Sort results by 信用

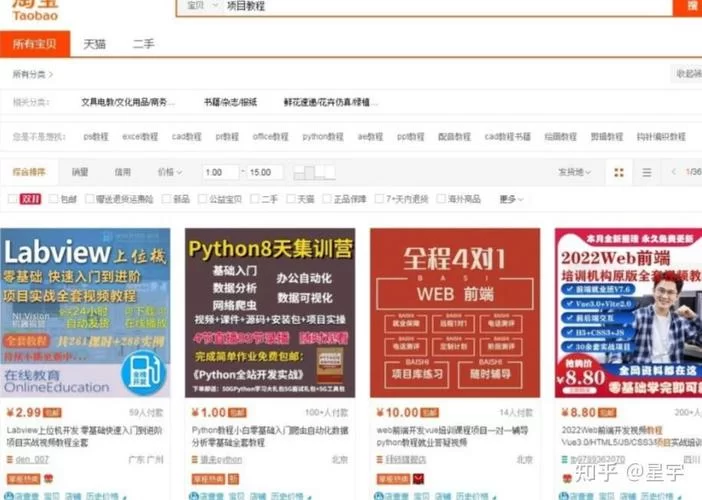(122, 172)
